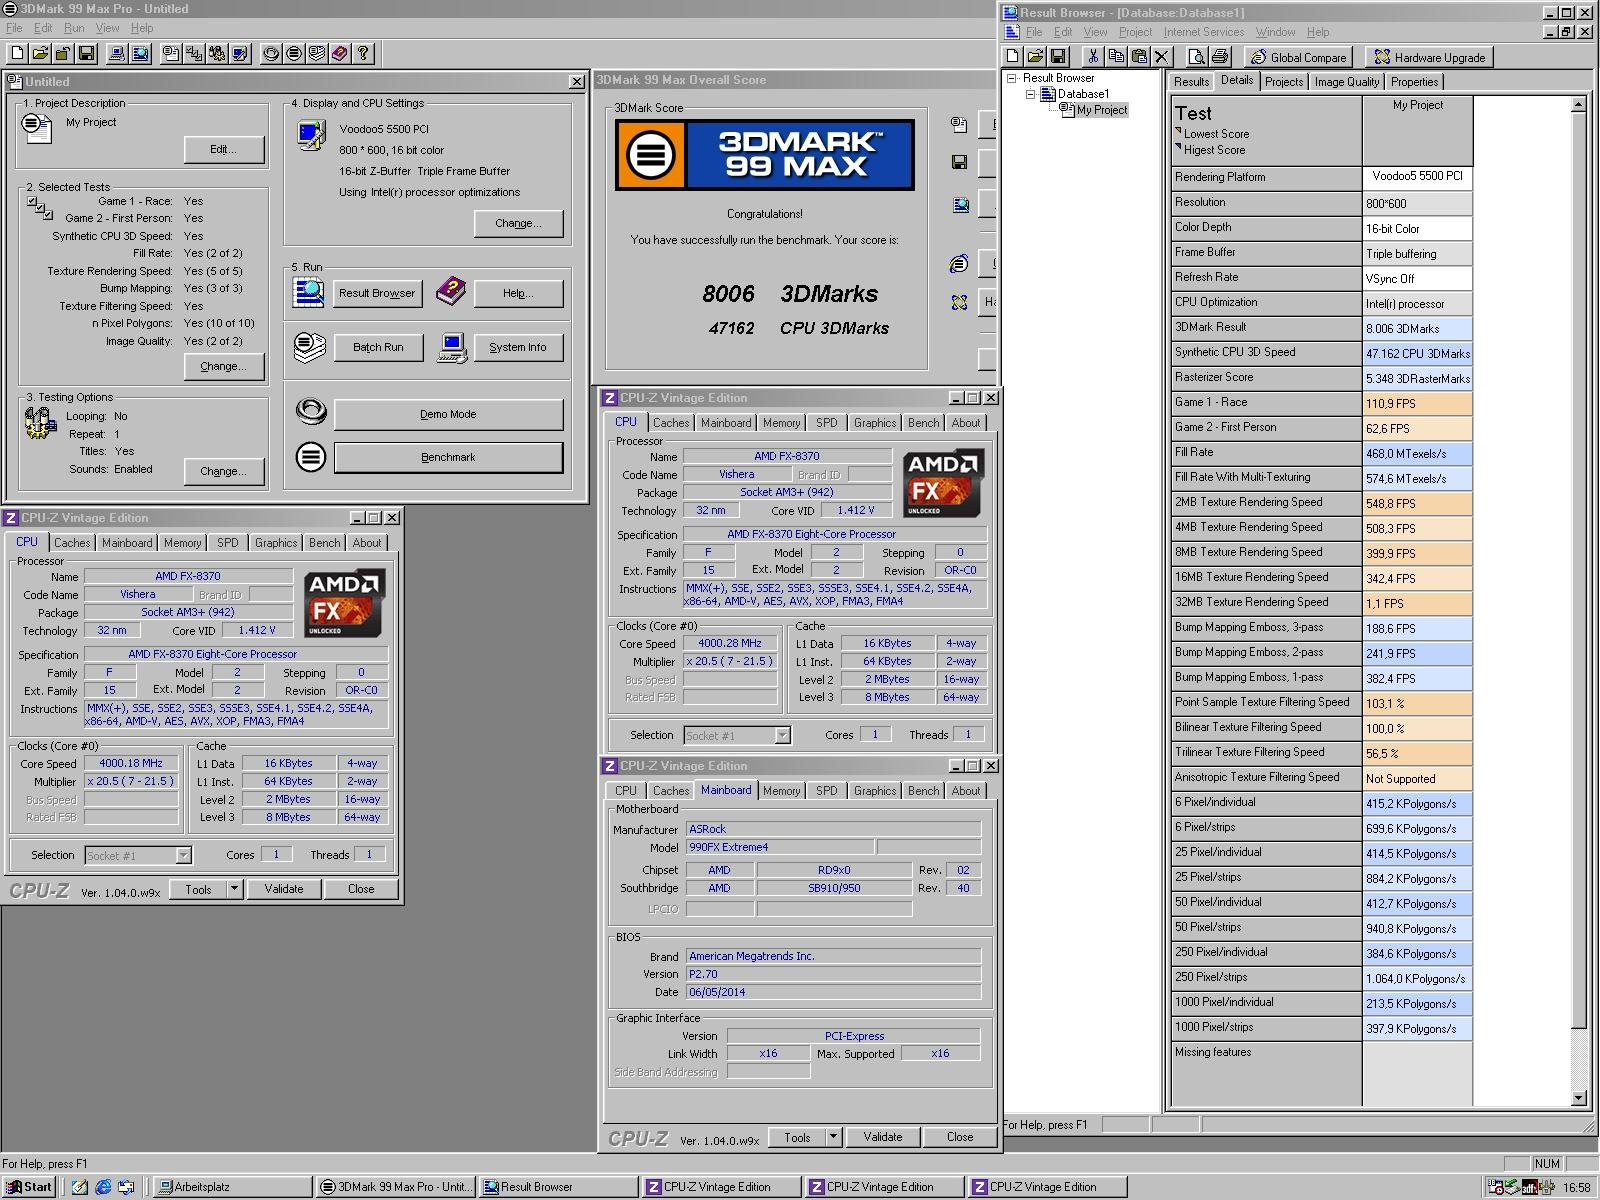
Task: Click System Info computer icon in 3DMark toolbar
Action: point(117,54)
